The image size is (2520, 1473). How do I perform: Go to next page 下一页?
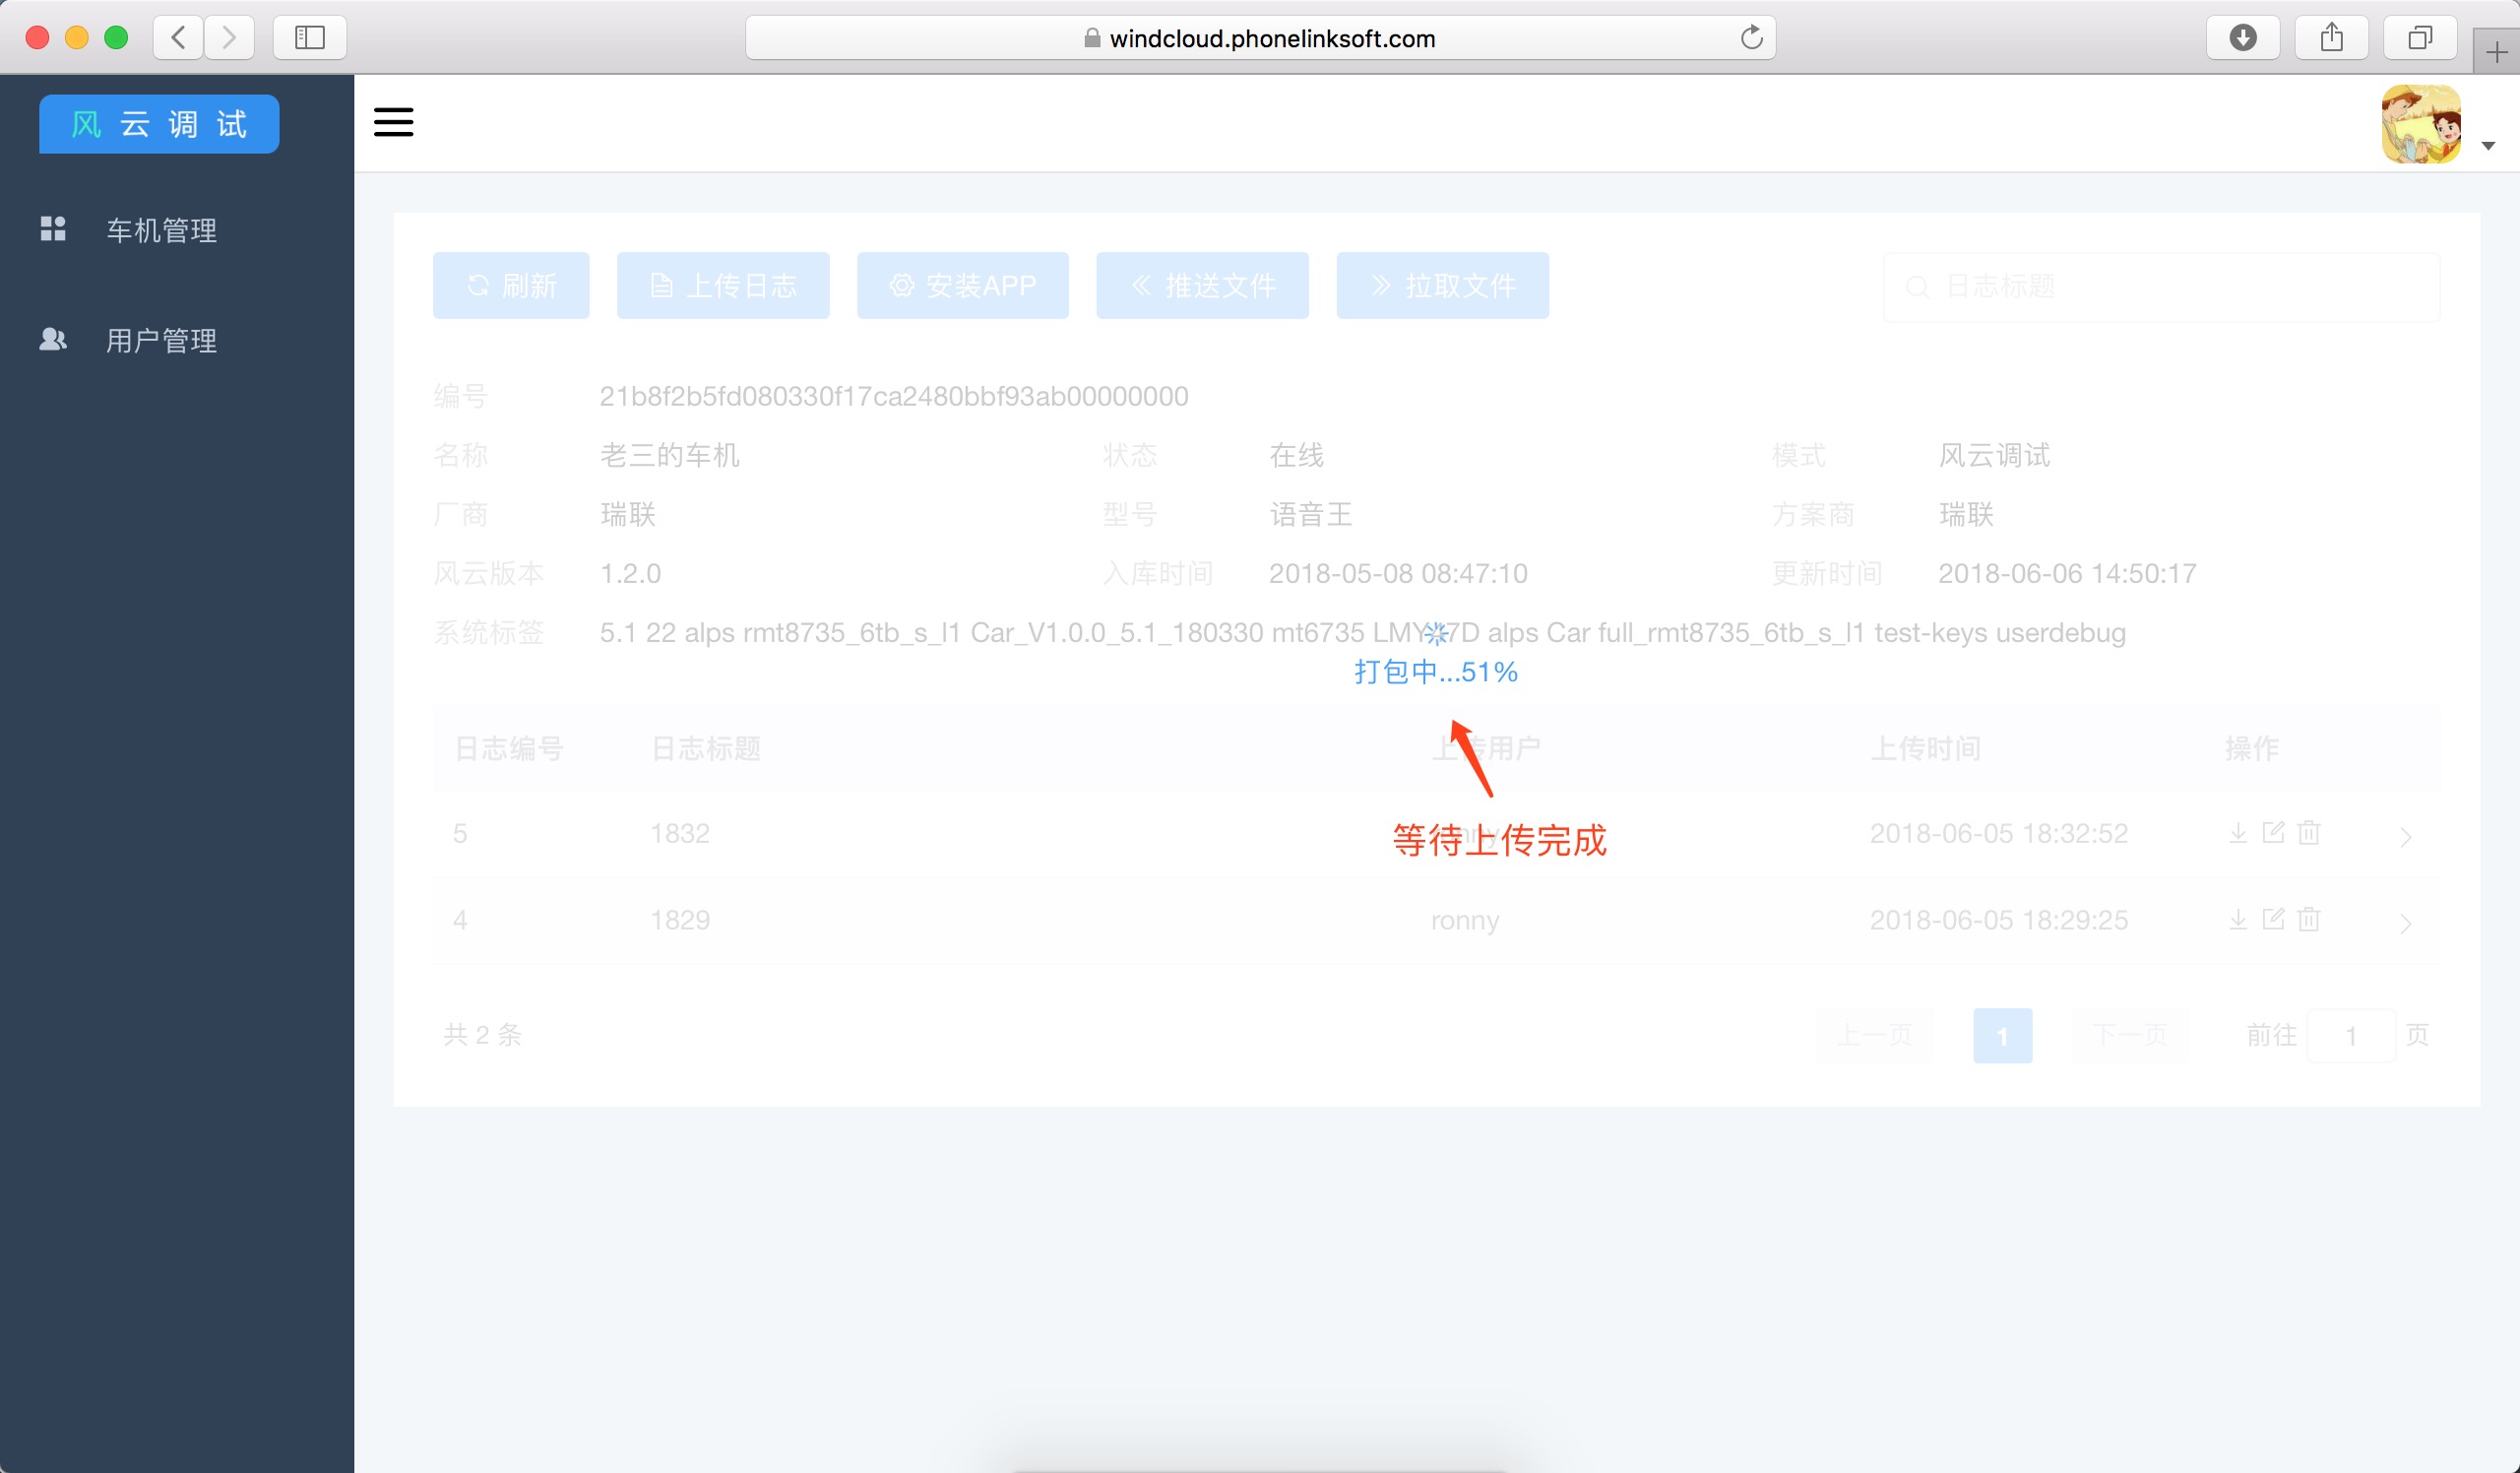[2130, 1035]
